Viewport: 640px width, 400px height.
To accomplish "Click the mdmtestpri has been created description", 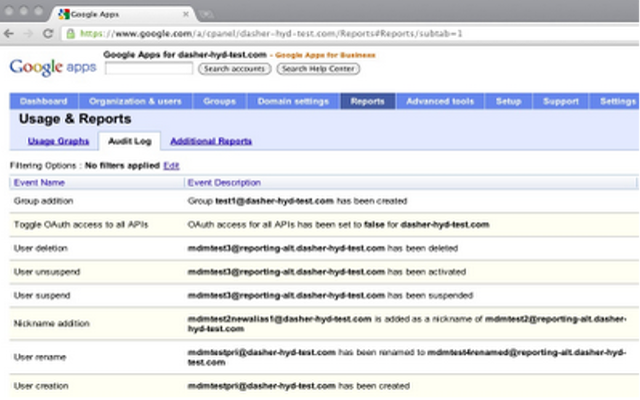I will click(x=298, y=386).
